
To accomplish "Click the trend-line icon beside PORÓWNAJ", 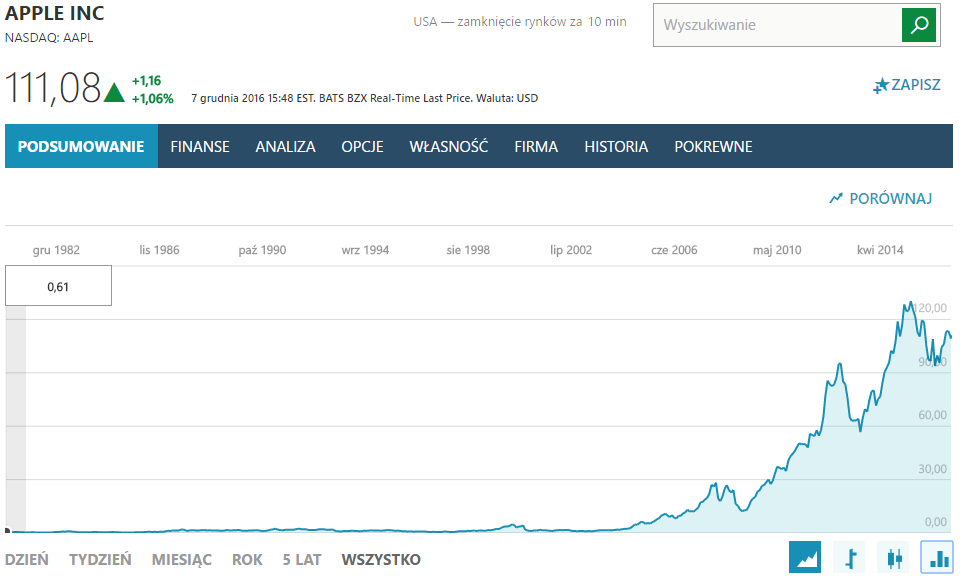I will [x=836, y=198].
